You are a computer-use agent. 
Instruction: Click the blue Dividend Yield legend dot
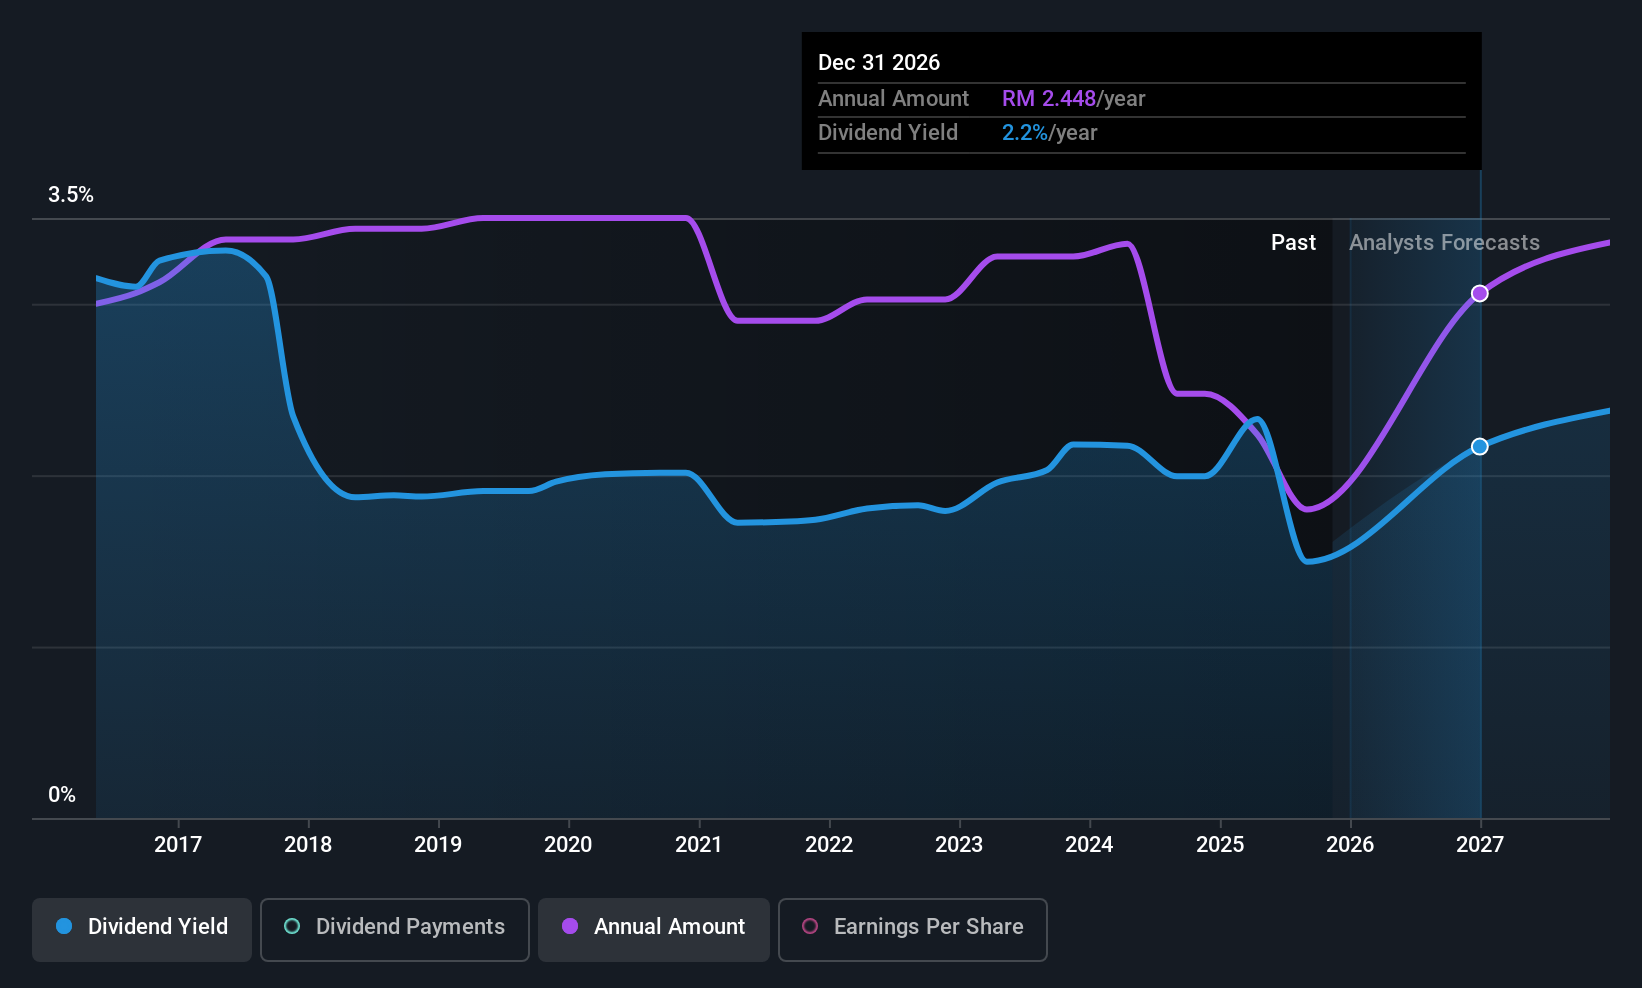pyautogui.click(x=64, y=926)
